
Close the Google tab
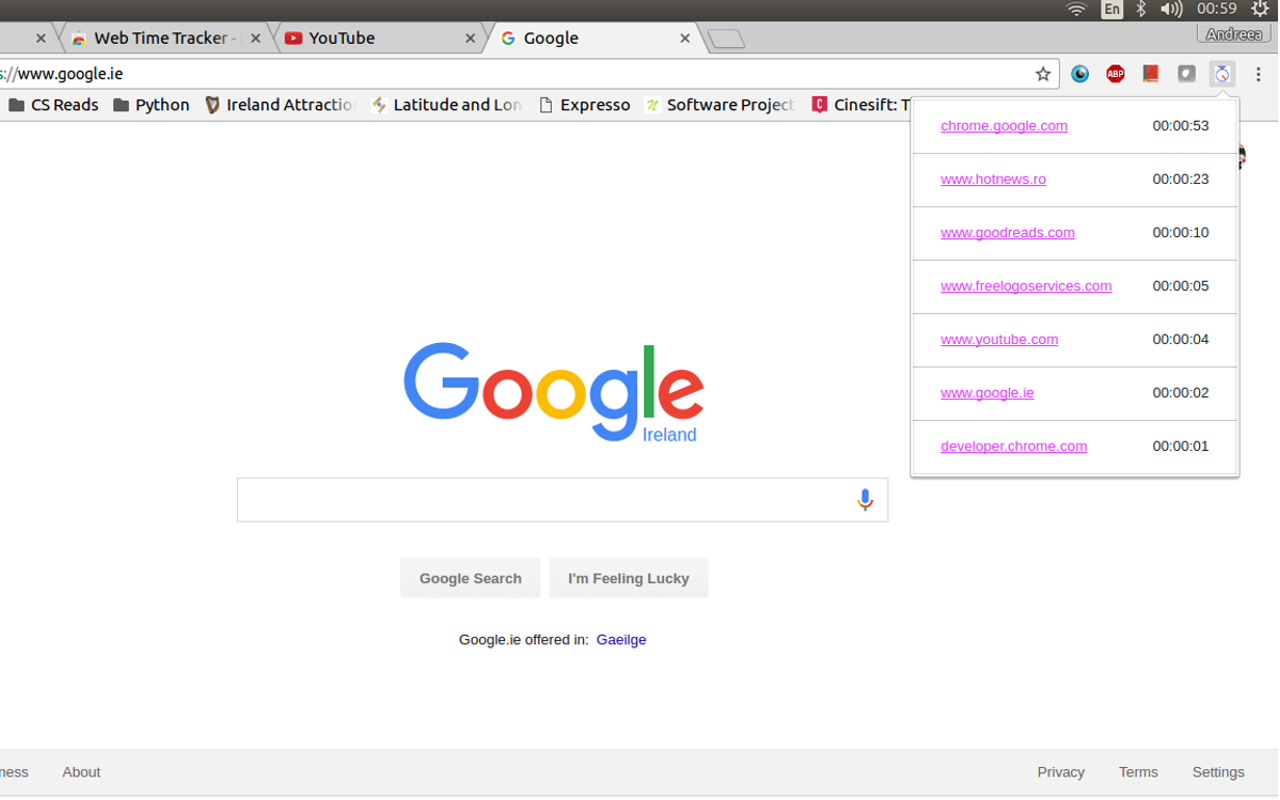[685, 38]
